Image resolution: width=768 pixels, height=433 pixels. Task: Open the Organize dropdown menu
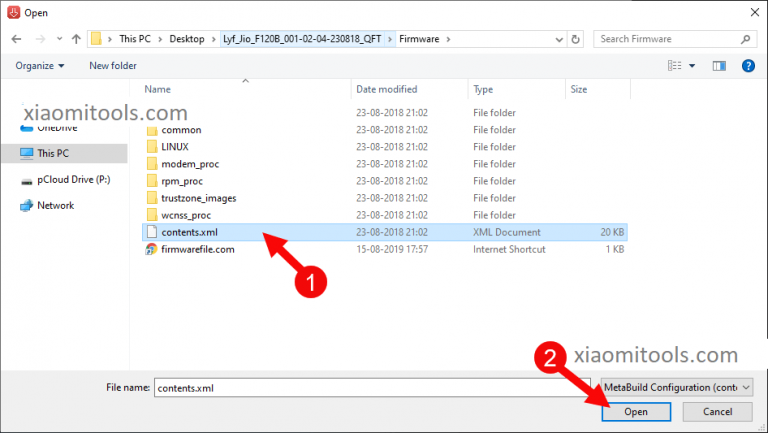point(40,66)
